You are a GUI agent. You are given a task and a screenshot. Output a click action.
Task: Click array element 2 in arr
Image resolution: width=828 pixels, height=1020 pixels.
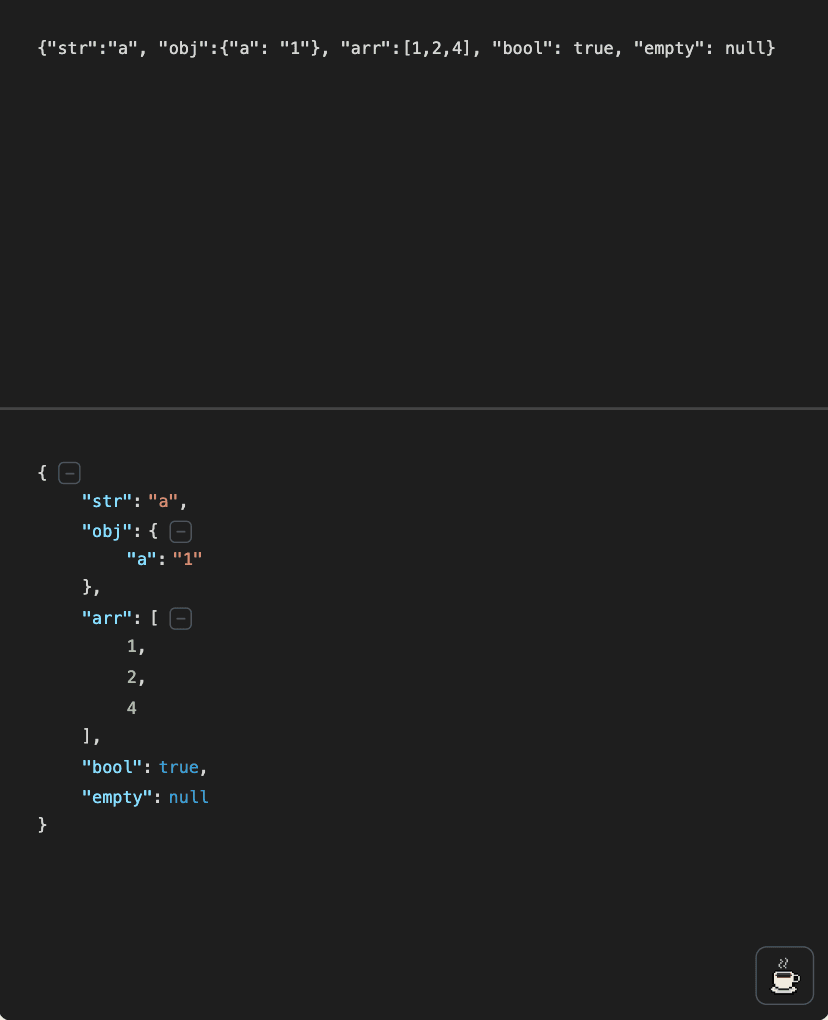[132, 678]
